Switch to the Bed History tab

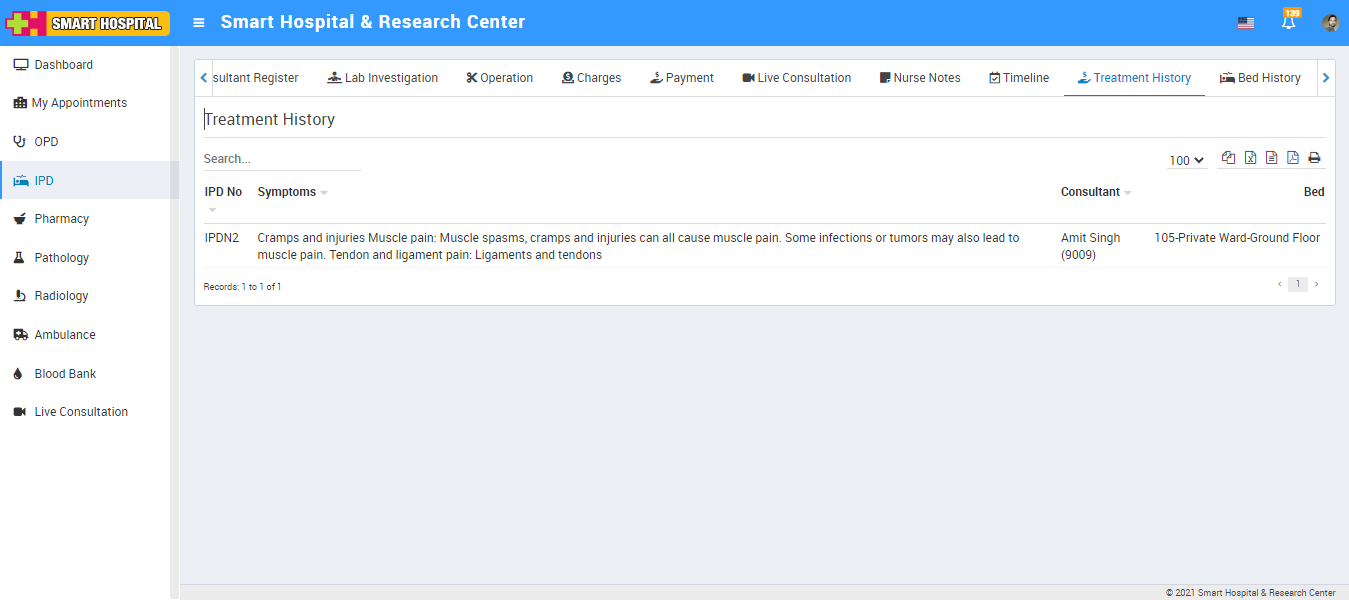coord(1260,78)
